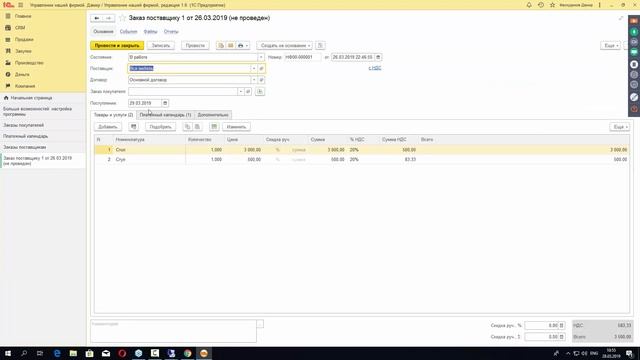Click the Подобрать button
The image size is (640, 360).
pyautogui.click(x=160, y=127)
